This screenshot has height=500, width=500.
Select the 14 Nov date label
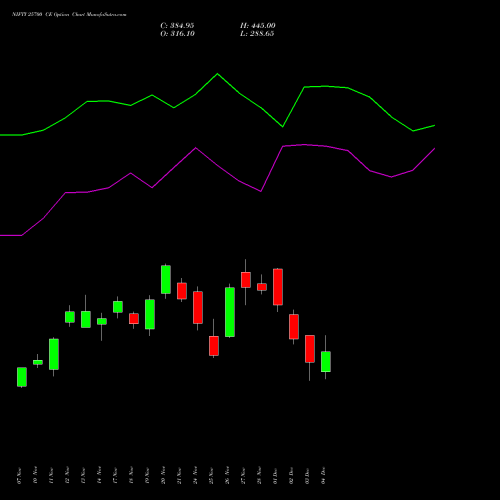pos(99,475)
